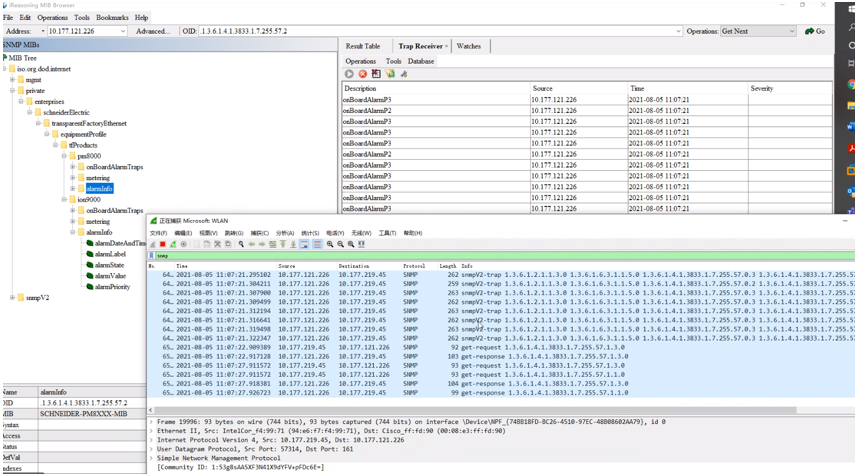The width and height of the screenshot is (861, 474).
Task: Open the Help menu in MIB Browser
Action: pyautogui.click(x=142, y=18)
